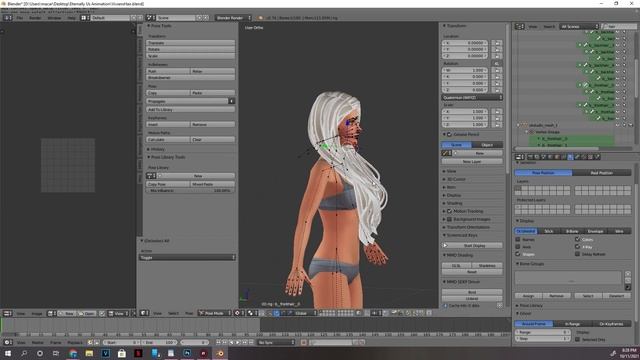Screen dimensions: 640x360
Task: Toggle the Colors display checkbox
Action: 577,240
